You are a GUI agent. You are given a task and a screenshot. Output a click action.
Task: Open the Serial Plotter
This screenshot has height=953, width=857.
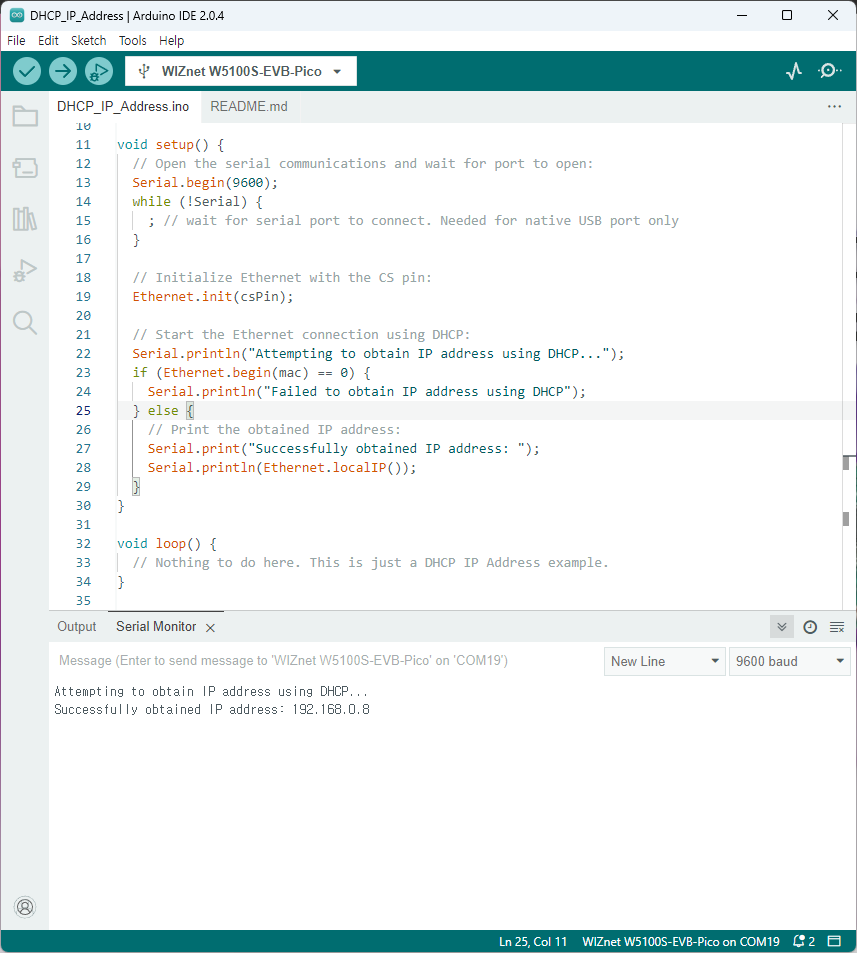[x=793, y=70]
